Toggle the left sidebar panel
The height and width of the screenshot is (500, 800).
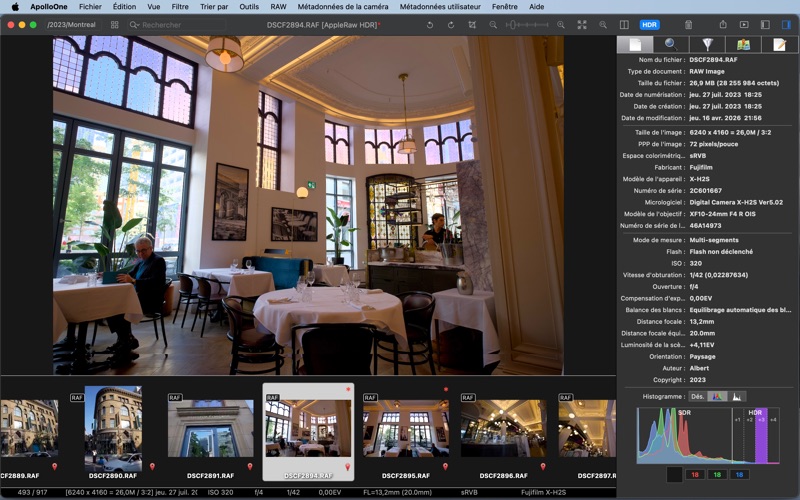(x=765, y=24)
